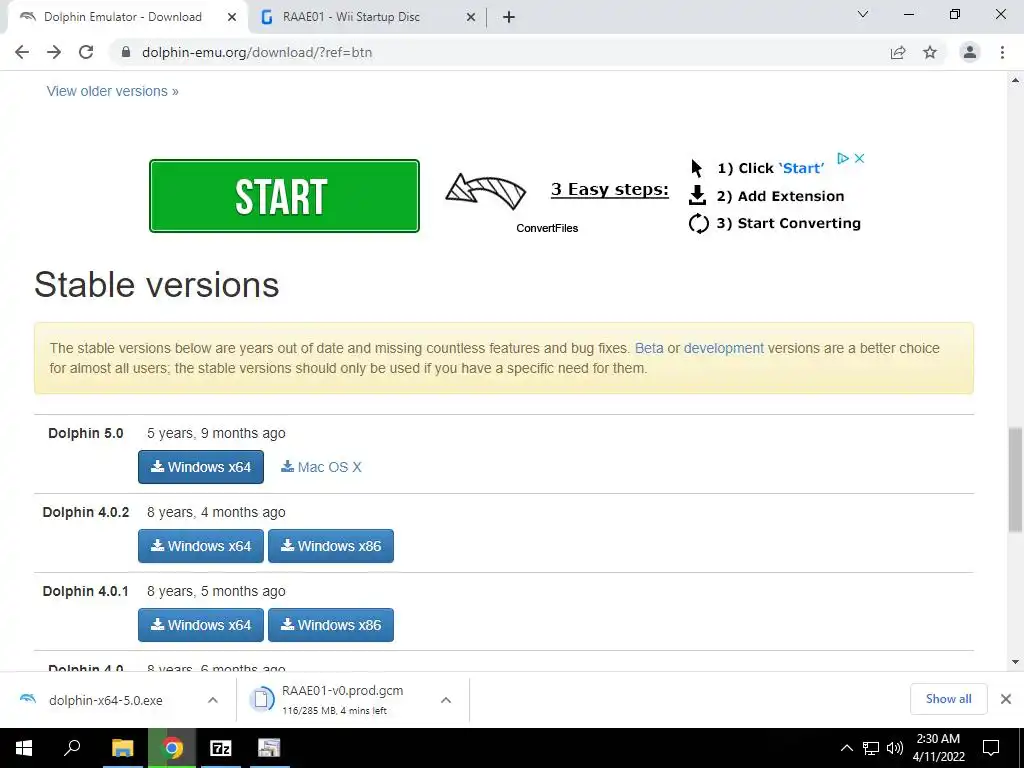Go back to the previous page
Image resolution: width=1024 pixels, height=768 pixels.
click(22, 52)
